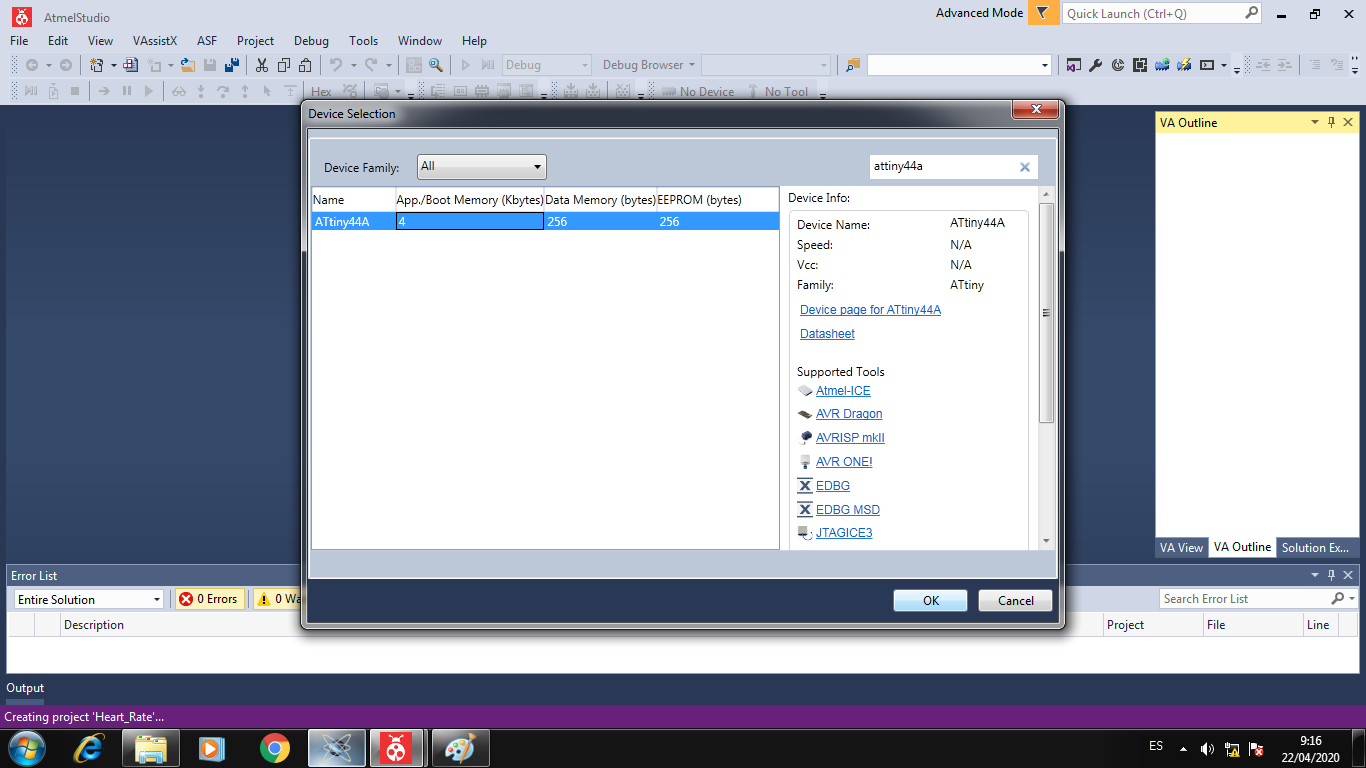Viewport: 1366px width, 768px height.
Task: Click the Start menu Windows orb
Action: (x=26, y=747)
